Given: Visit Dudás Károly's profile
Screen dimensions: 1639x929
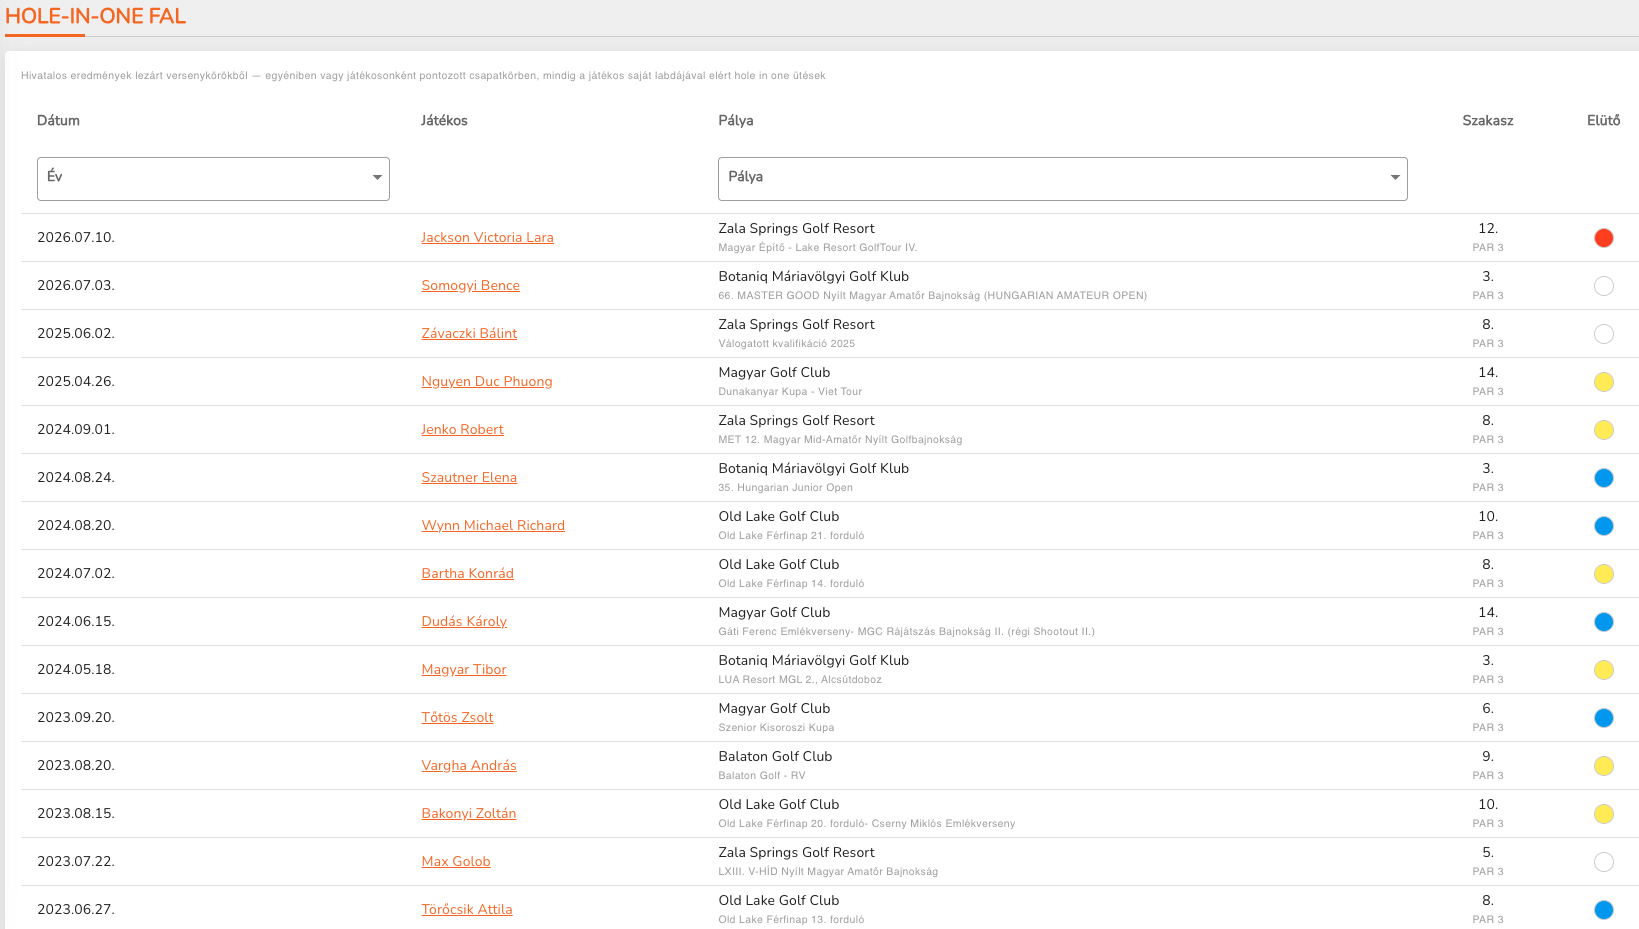Looking at the screenshot, I should [x=464, y=621].
